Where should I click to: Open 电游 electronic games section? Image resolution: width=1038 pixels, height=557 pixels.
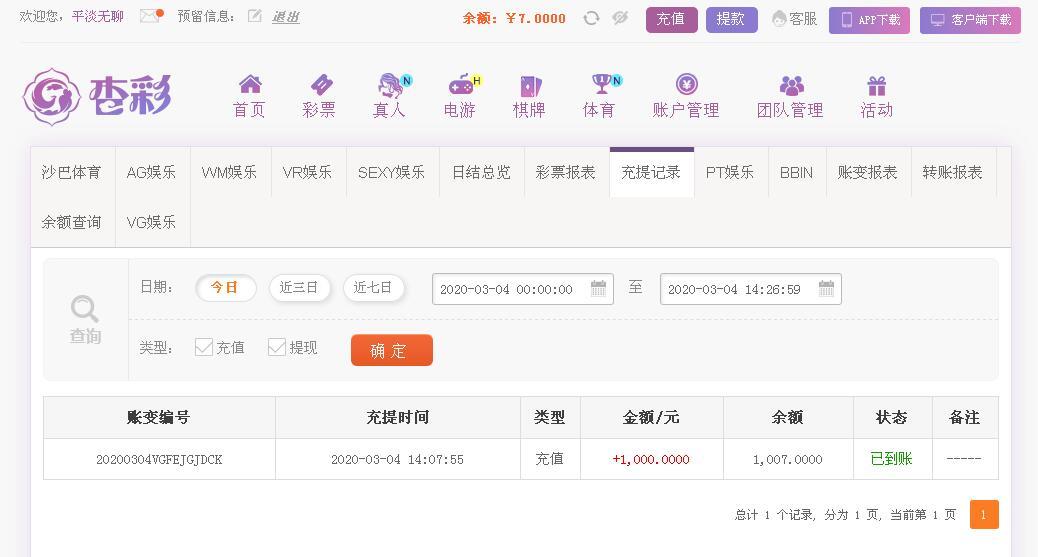pos(461,96)
